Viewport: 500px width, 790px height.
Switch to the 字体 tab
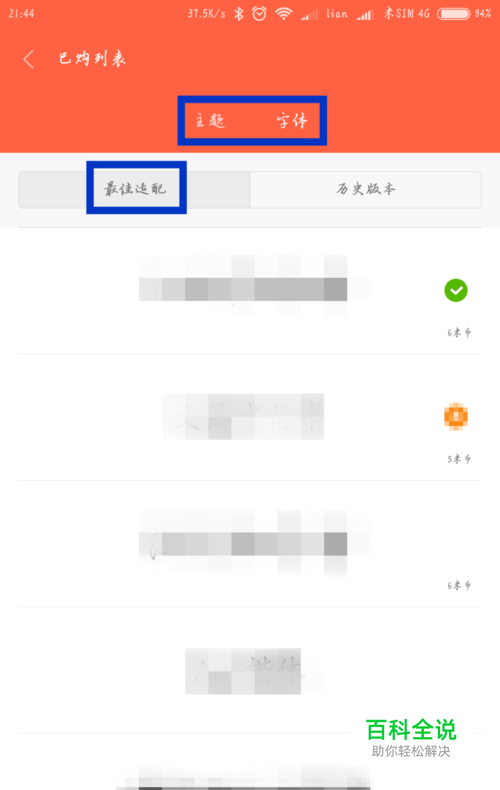pos(291,120)
